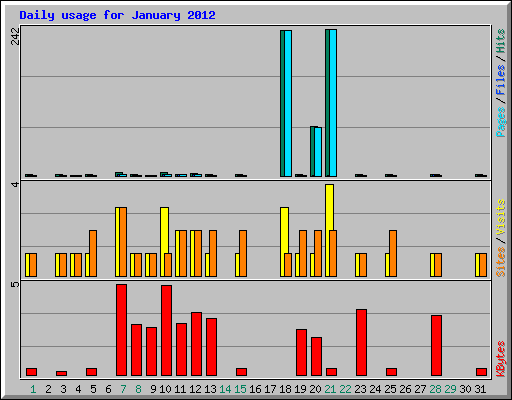Click the tall cyan hits bar for day 21

333,103
